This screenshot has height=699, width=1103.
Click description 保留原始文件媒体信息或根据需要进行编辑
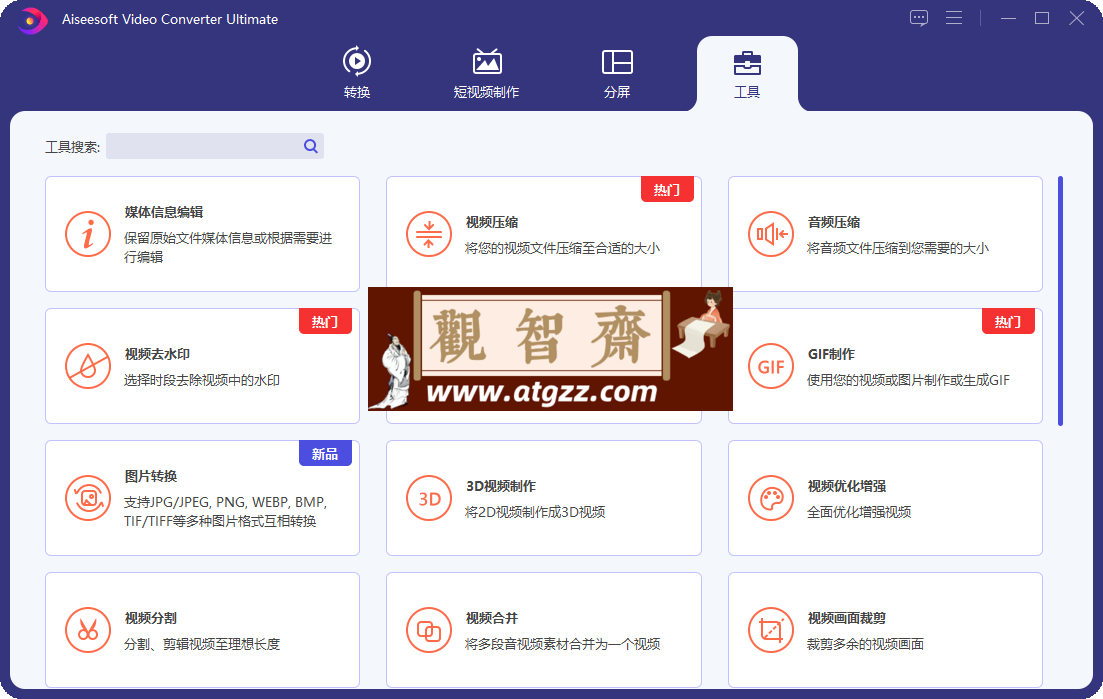(x=228, y=248)
